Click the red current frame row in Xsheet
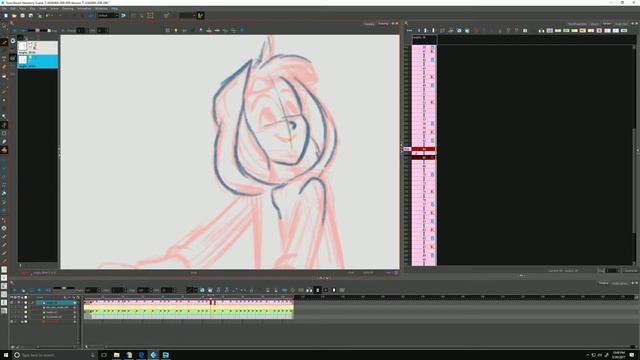Image resolution: width=640 pixels, height=360 pixels. click(424, 149)
